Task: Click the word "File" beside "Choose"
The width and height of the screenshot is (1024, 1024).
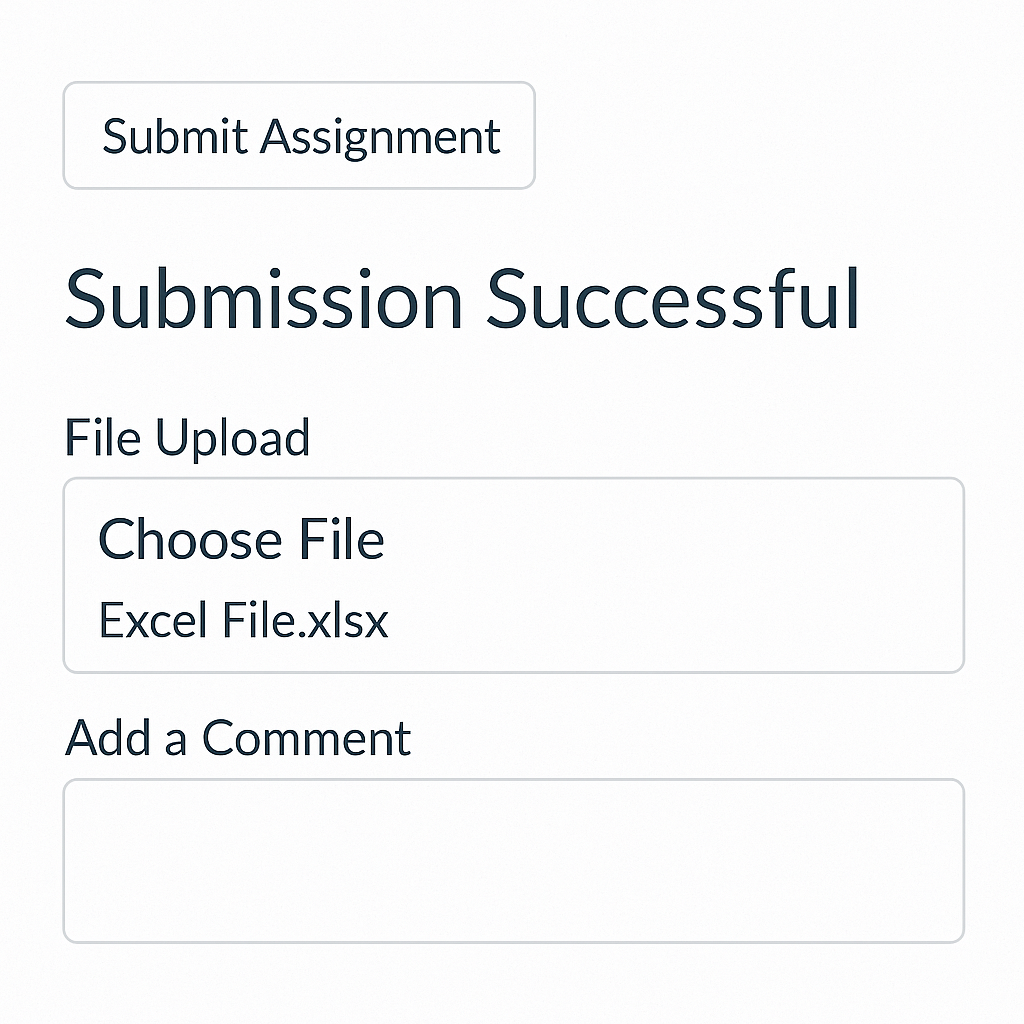Action: coord(342,540)
